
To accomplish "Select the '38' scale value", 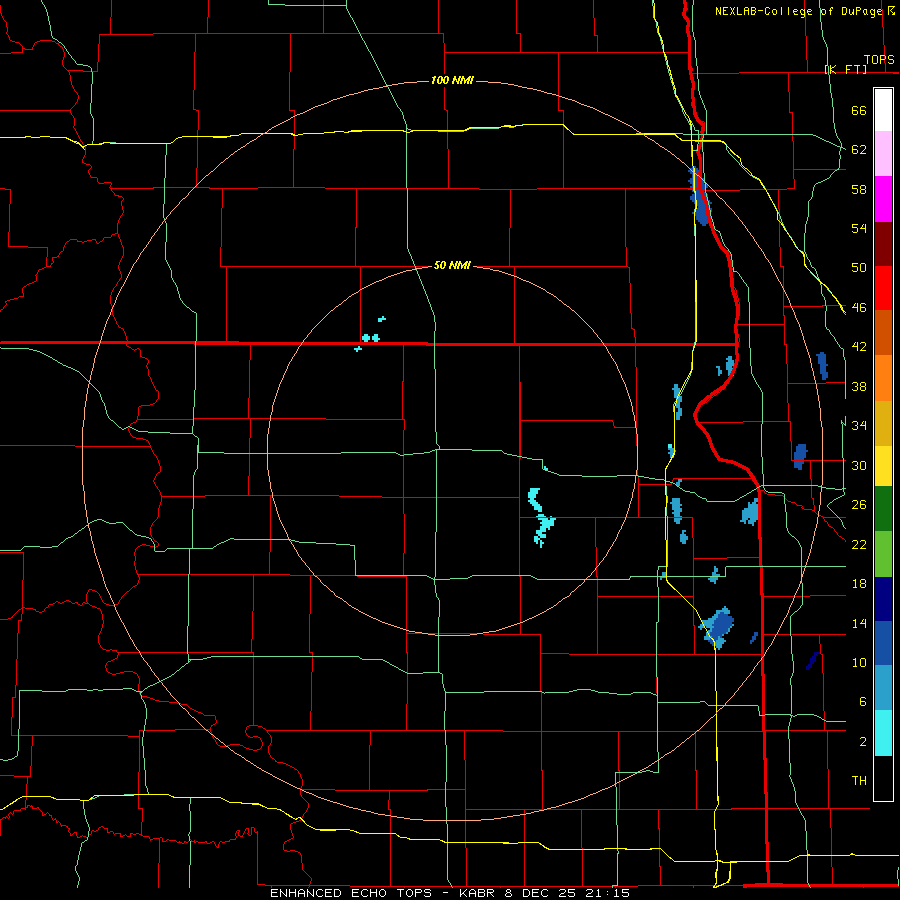I will (859, 387).
